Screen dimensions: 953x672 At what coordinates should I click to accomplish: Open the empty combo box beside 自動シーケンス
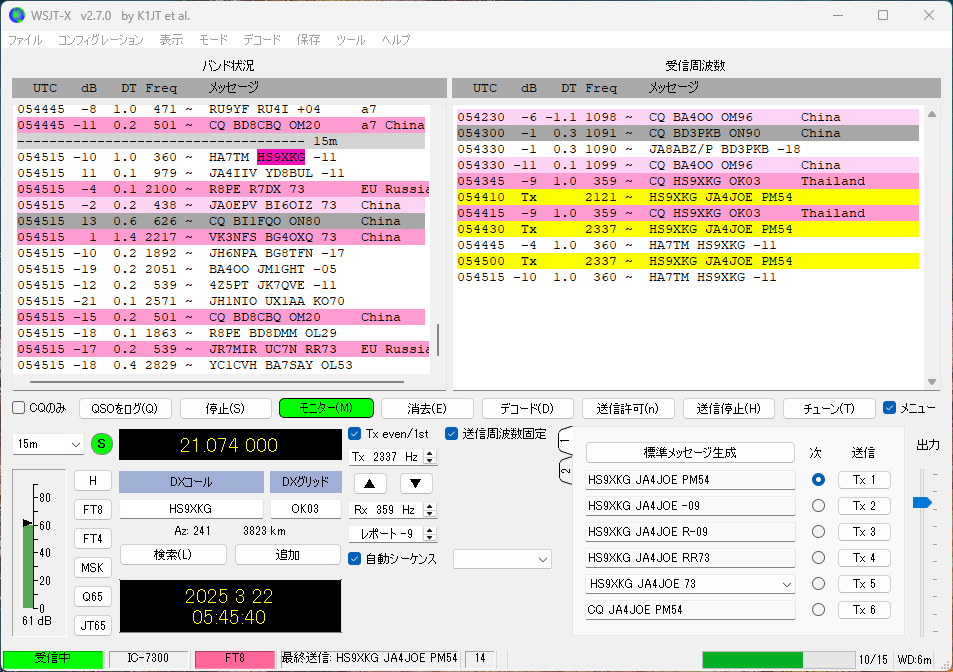tap(502, 559)
